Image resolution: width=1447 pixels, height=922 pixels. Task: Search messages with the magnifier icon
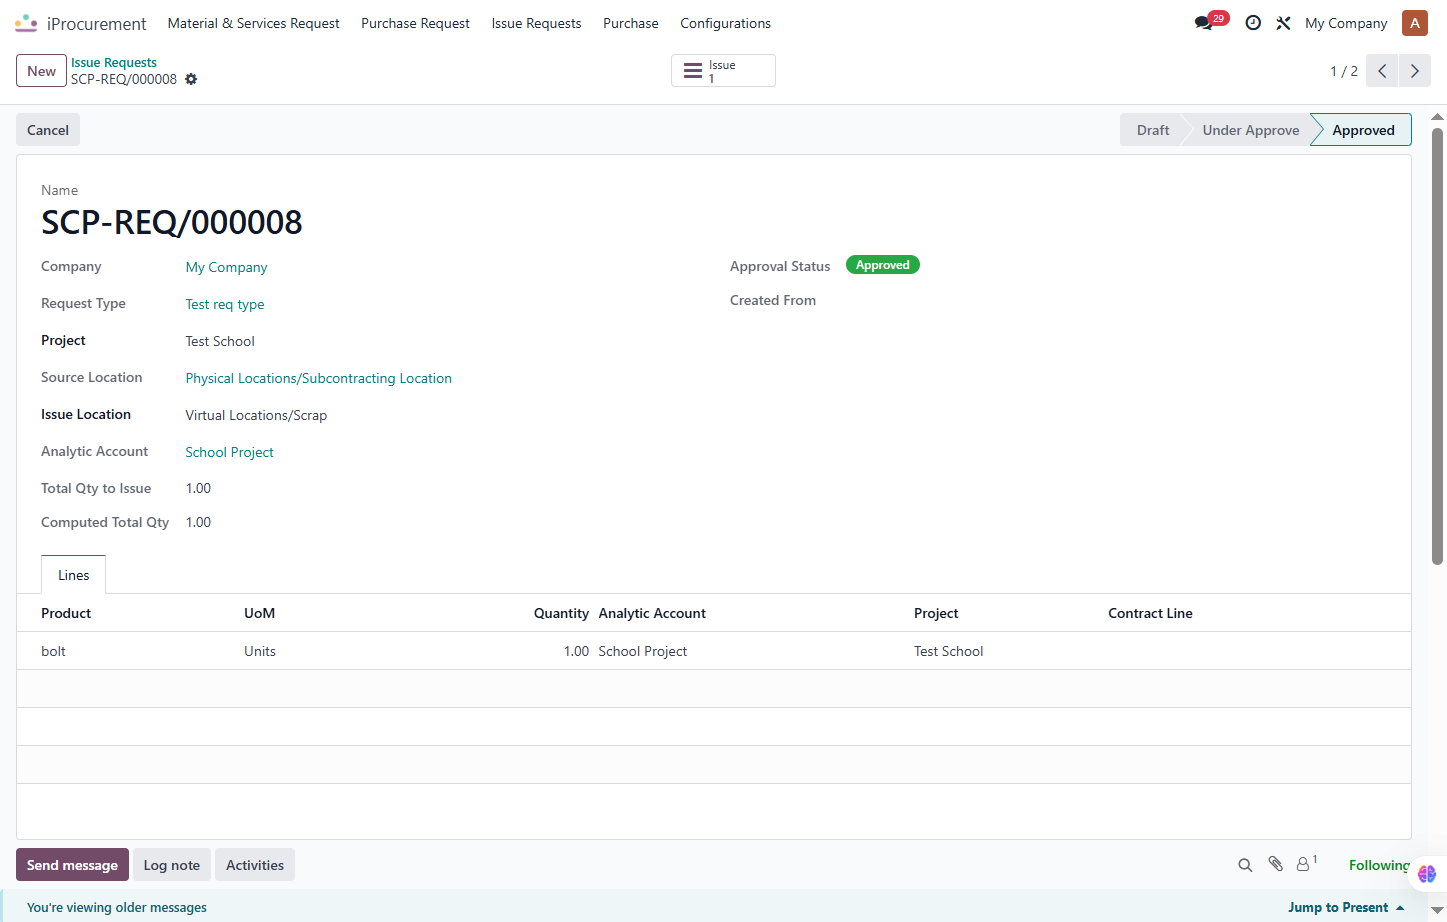tap(1245, 865)
